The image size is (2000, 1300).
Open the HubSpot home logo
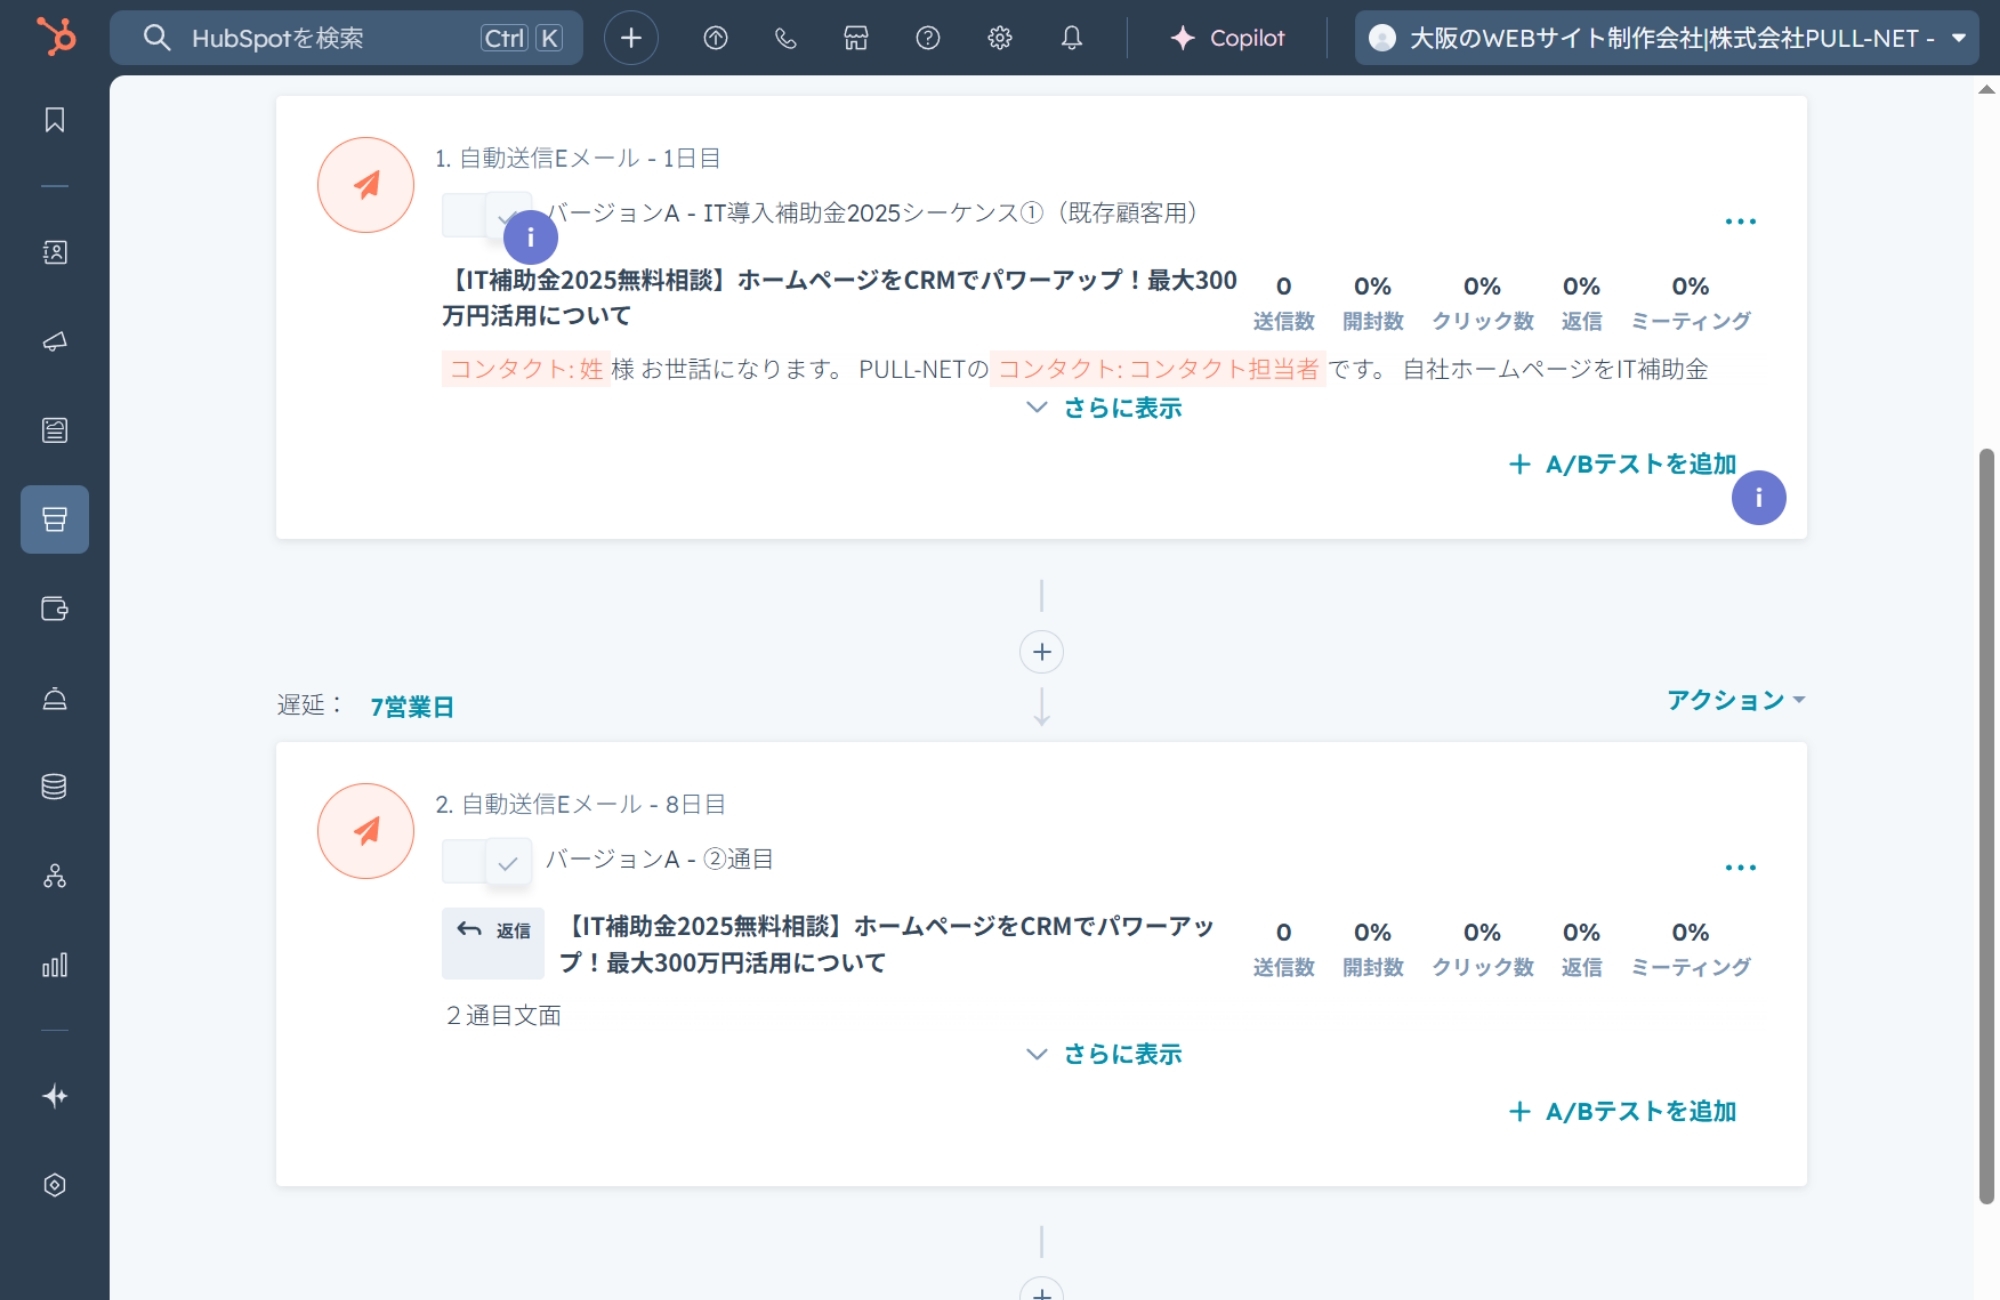pos(56,37)
